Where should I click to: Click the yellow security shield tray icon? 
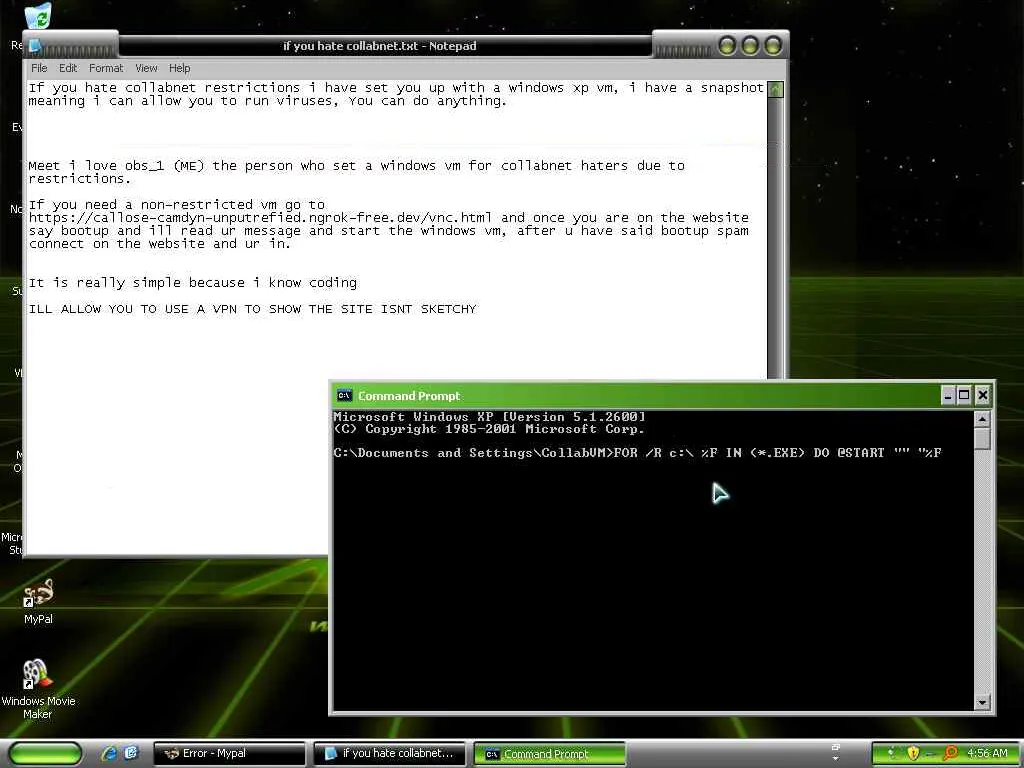click(x=912, y=753)
